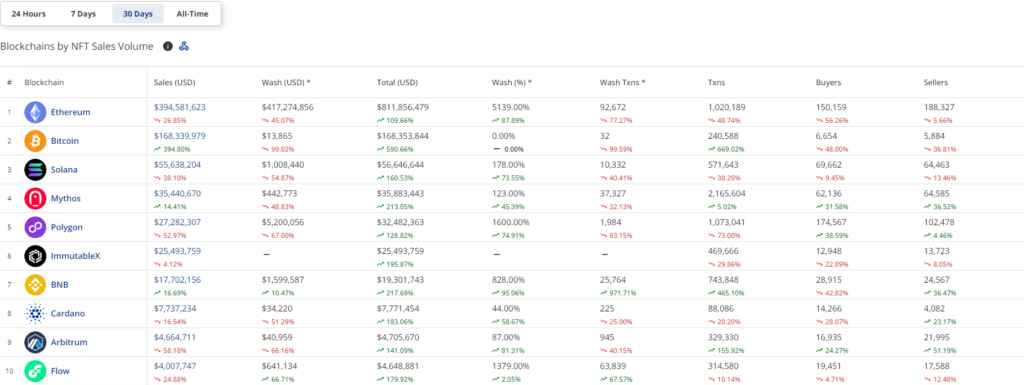
Task: Sort by Total (USD) column header
Action: point(397,83)
